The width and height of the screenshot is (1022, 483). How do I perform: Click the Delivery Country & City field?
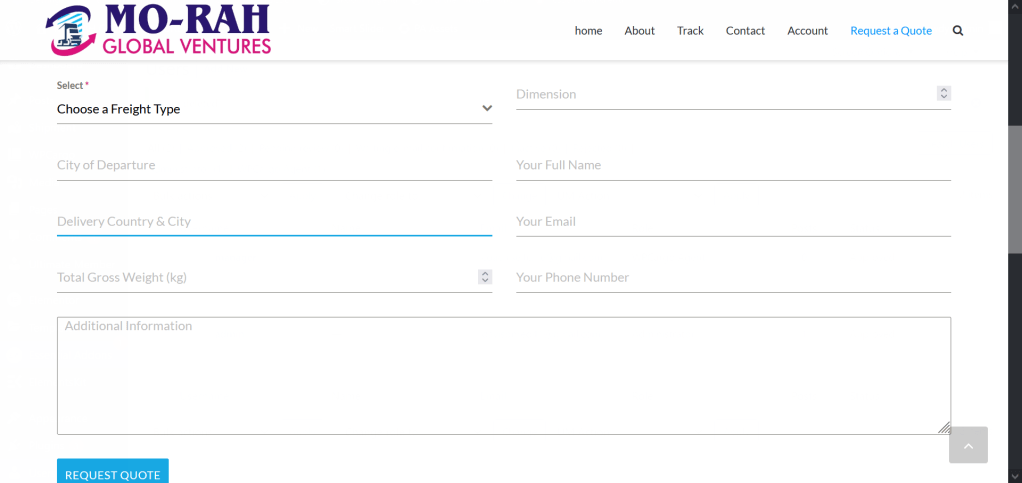(x=274, y=221)
